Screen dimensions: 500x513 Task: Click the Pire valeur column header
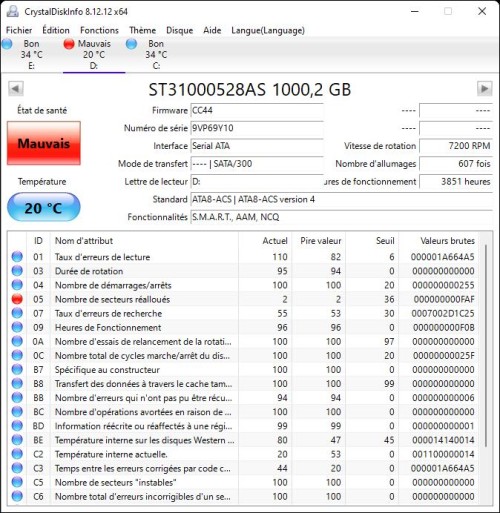318,241
